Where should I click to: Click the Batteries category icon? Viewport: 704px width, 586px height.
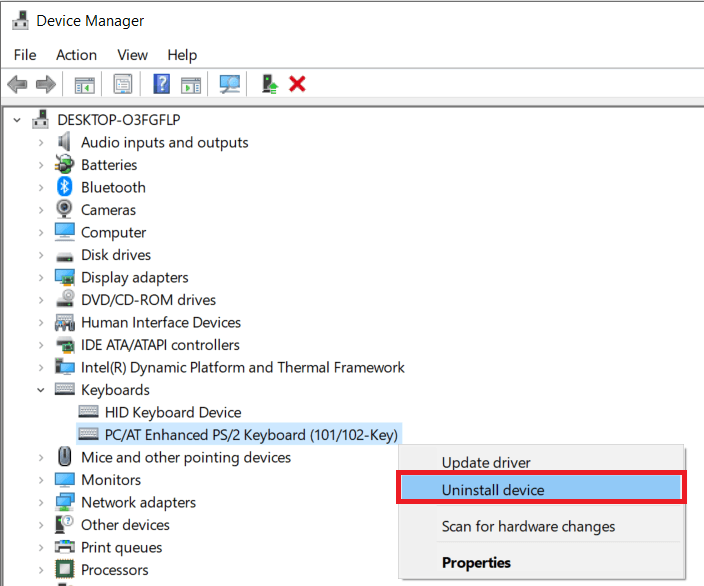click(64, 164)
